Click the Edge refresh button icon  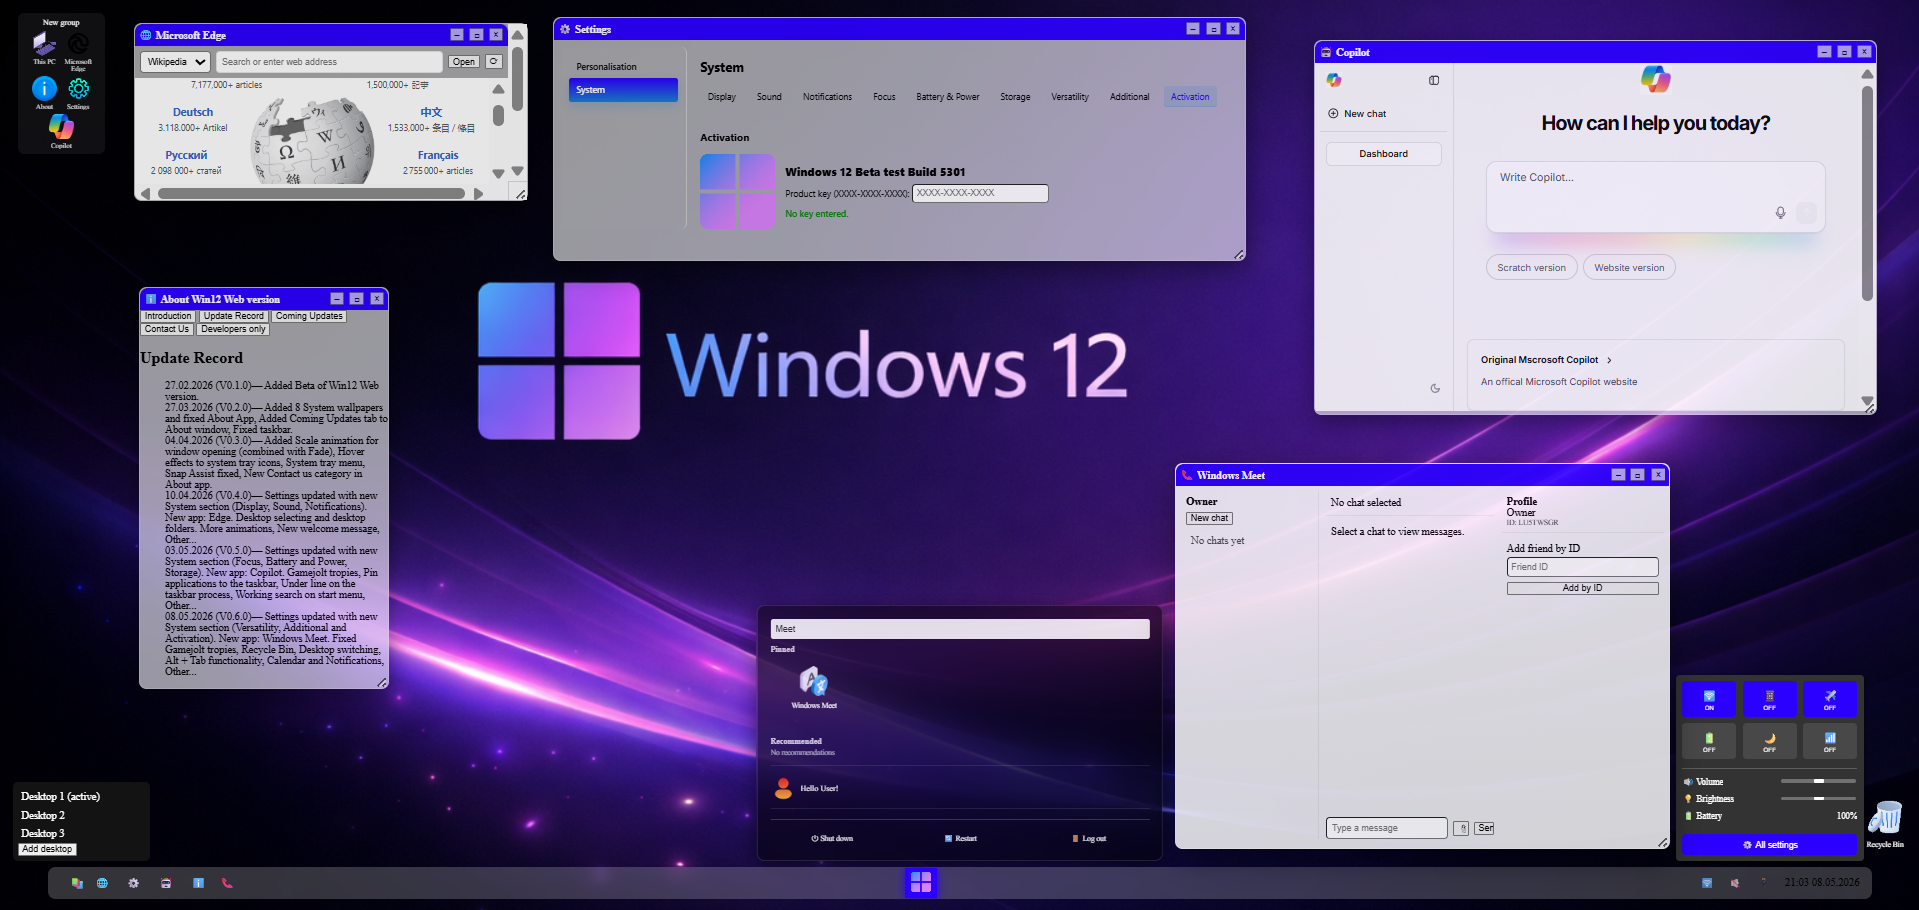493,61
